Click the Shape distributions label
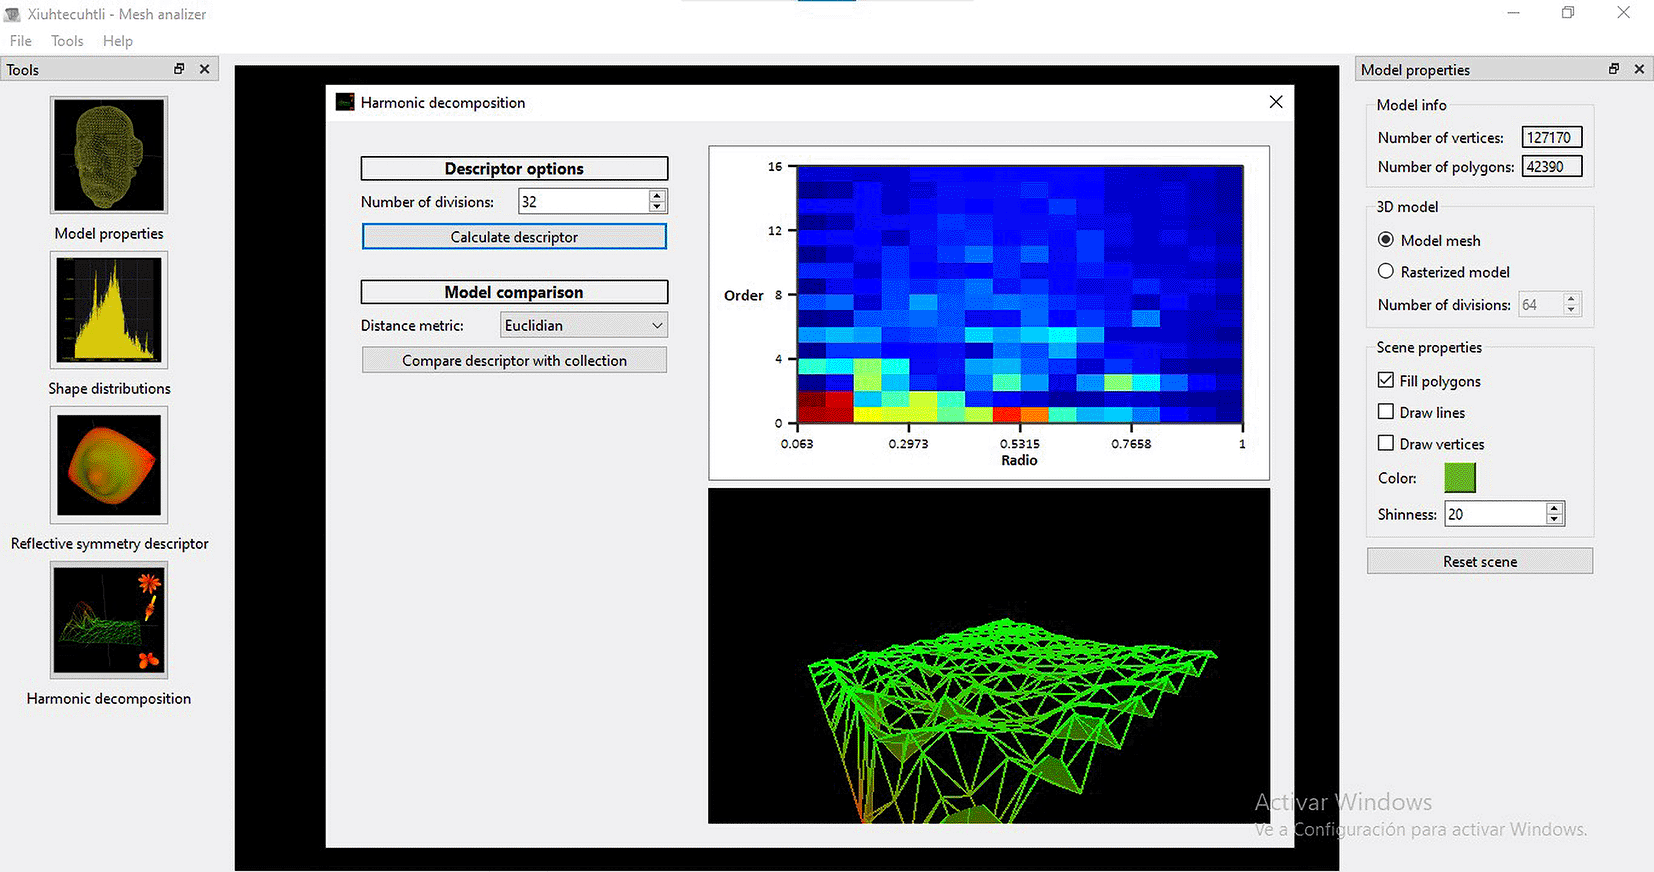This screenshot has height=872, width=1654. [x=109, y=388]
